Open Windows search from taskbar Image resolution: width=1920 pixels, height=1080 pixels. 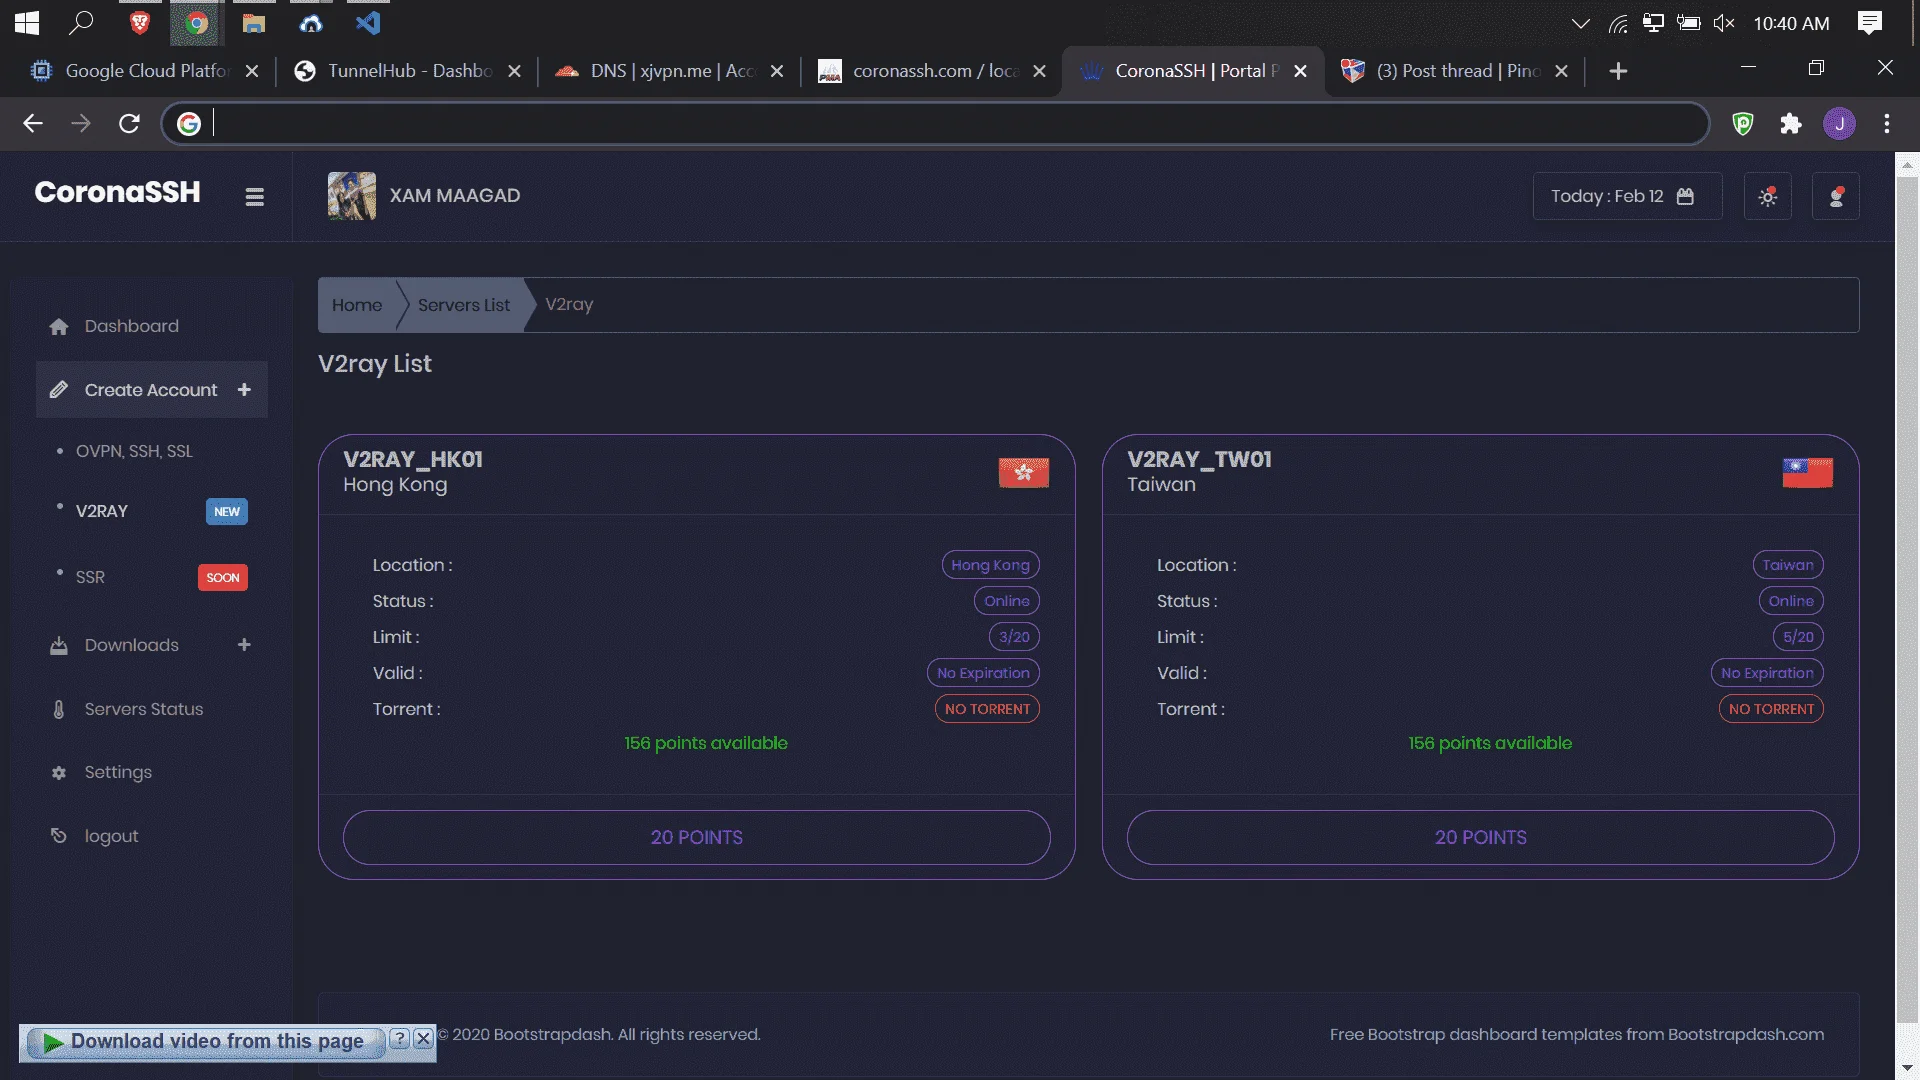click(x=81, y=22)
